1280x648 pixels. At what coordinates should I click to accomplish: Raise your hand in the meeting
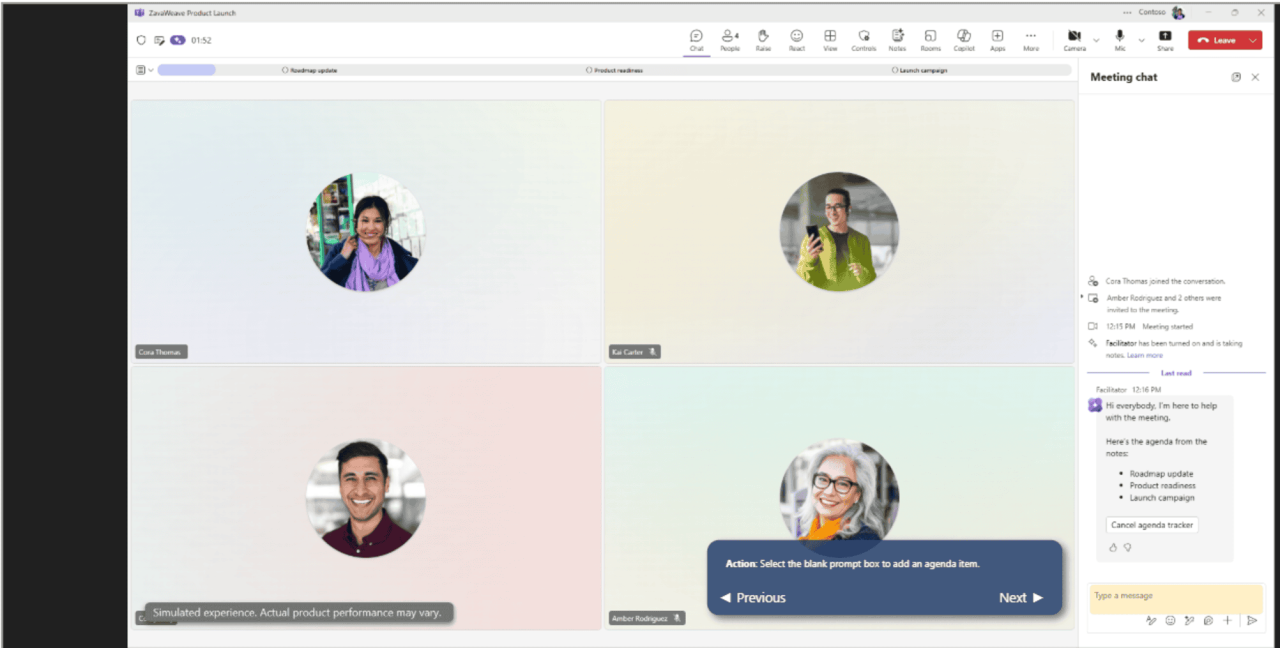point(763,40)
